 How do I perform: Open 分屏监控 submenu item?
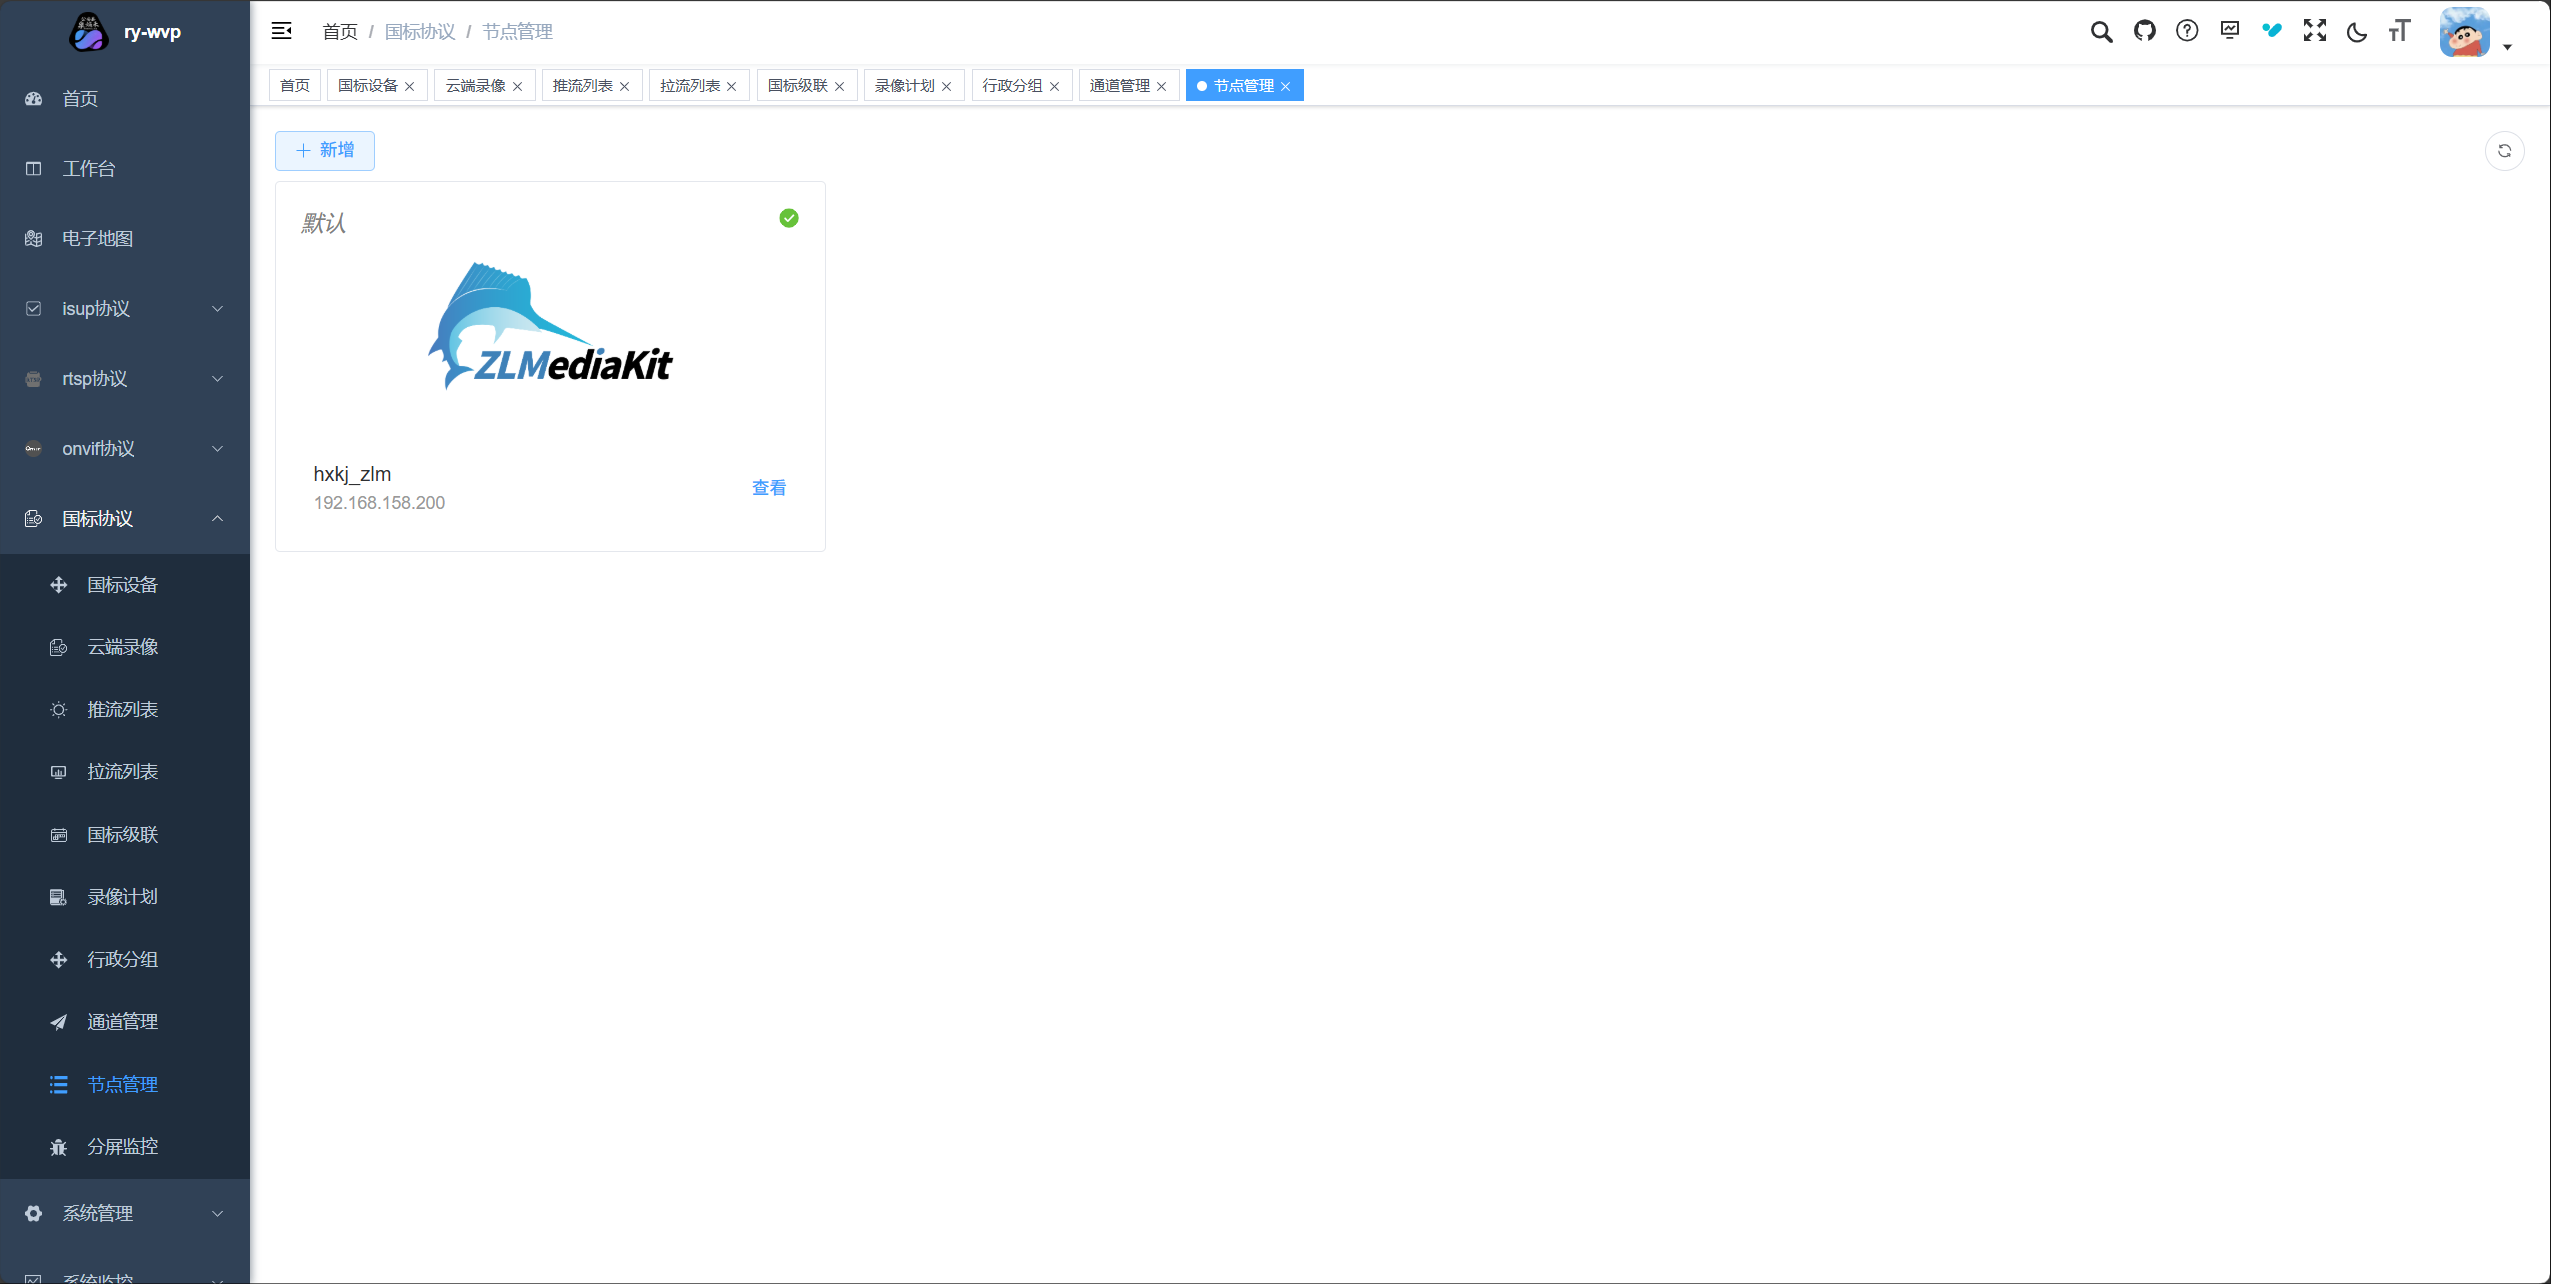coord(125,1147)
